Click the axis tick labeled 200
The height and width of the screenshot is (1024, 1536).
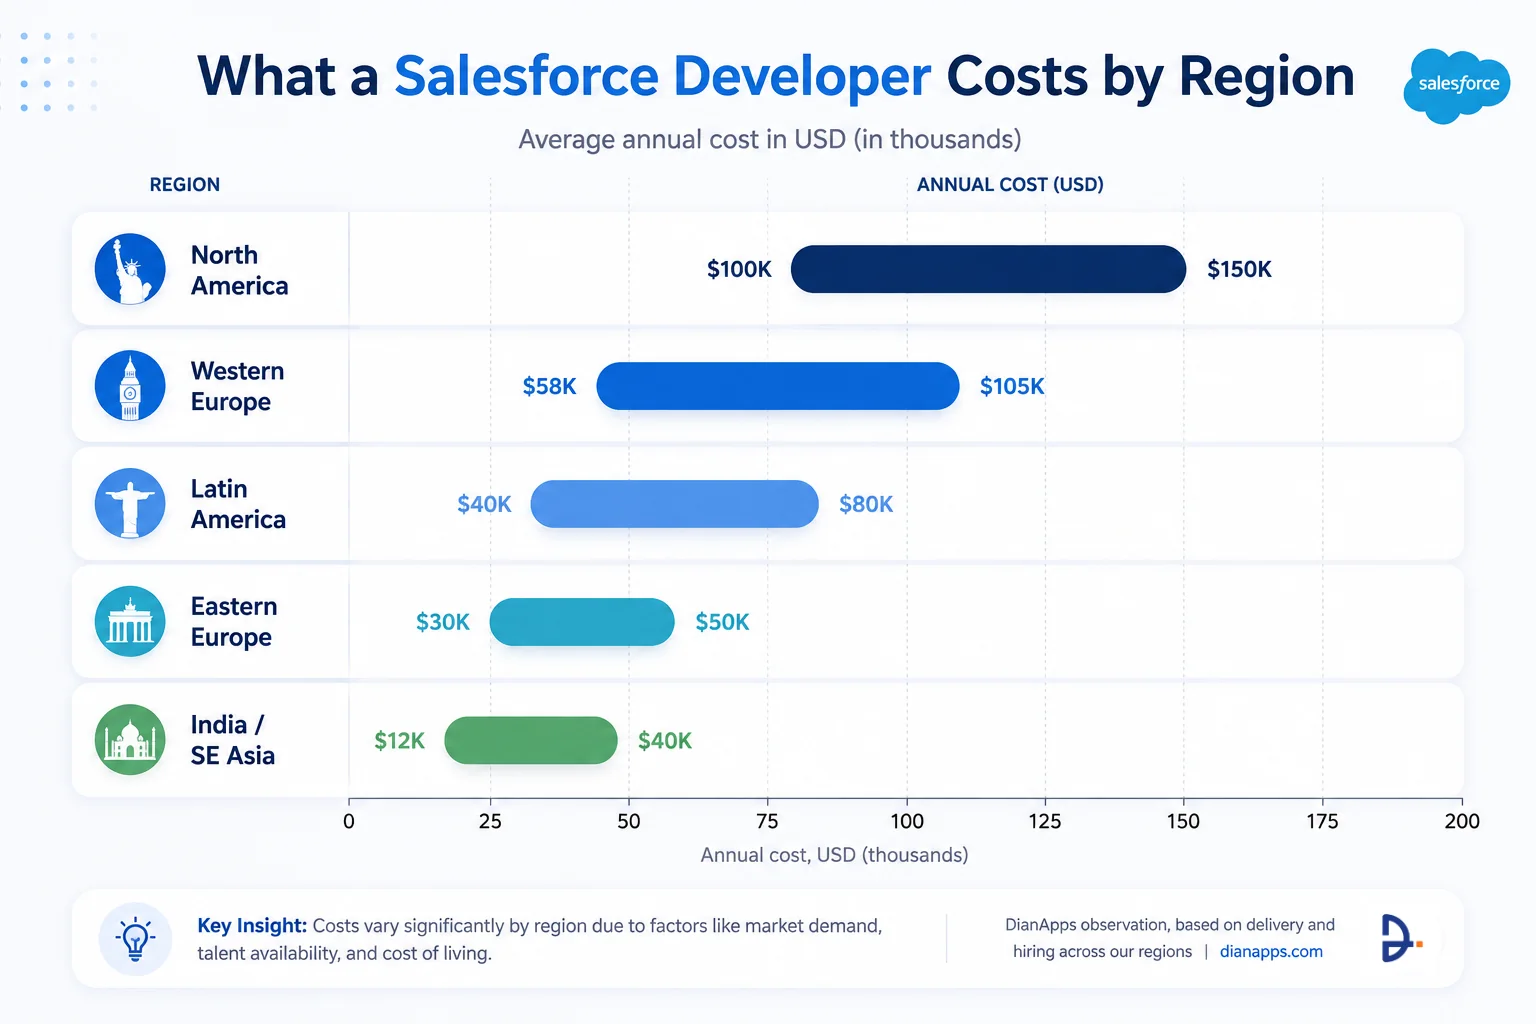(x=1462, y=821)
